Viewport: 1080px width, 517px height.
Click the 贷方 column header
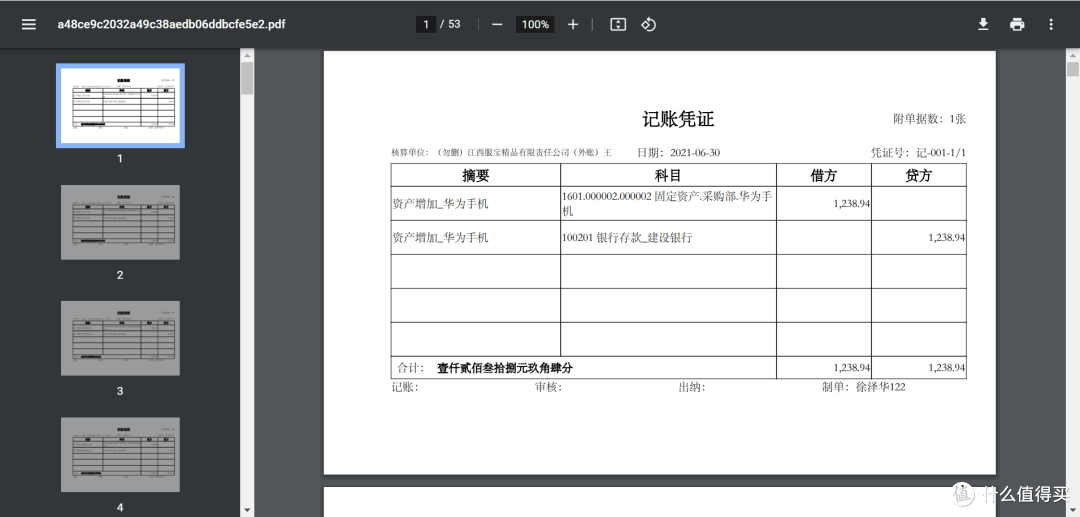pyautogui.click(x=919, y=176)
